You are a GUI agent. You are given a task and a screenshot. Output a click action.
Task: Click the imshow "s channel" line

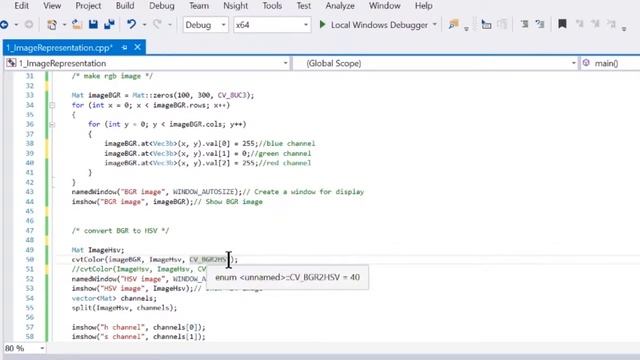(139, 337)
